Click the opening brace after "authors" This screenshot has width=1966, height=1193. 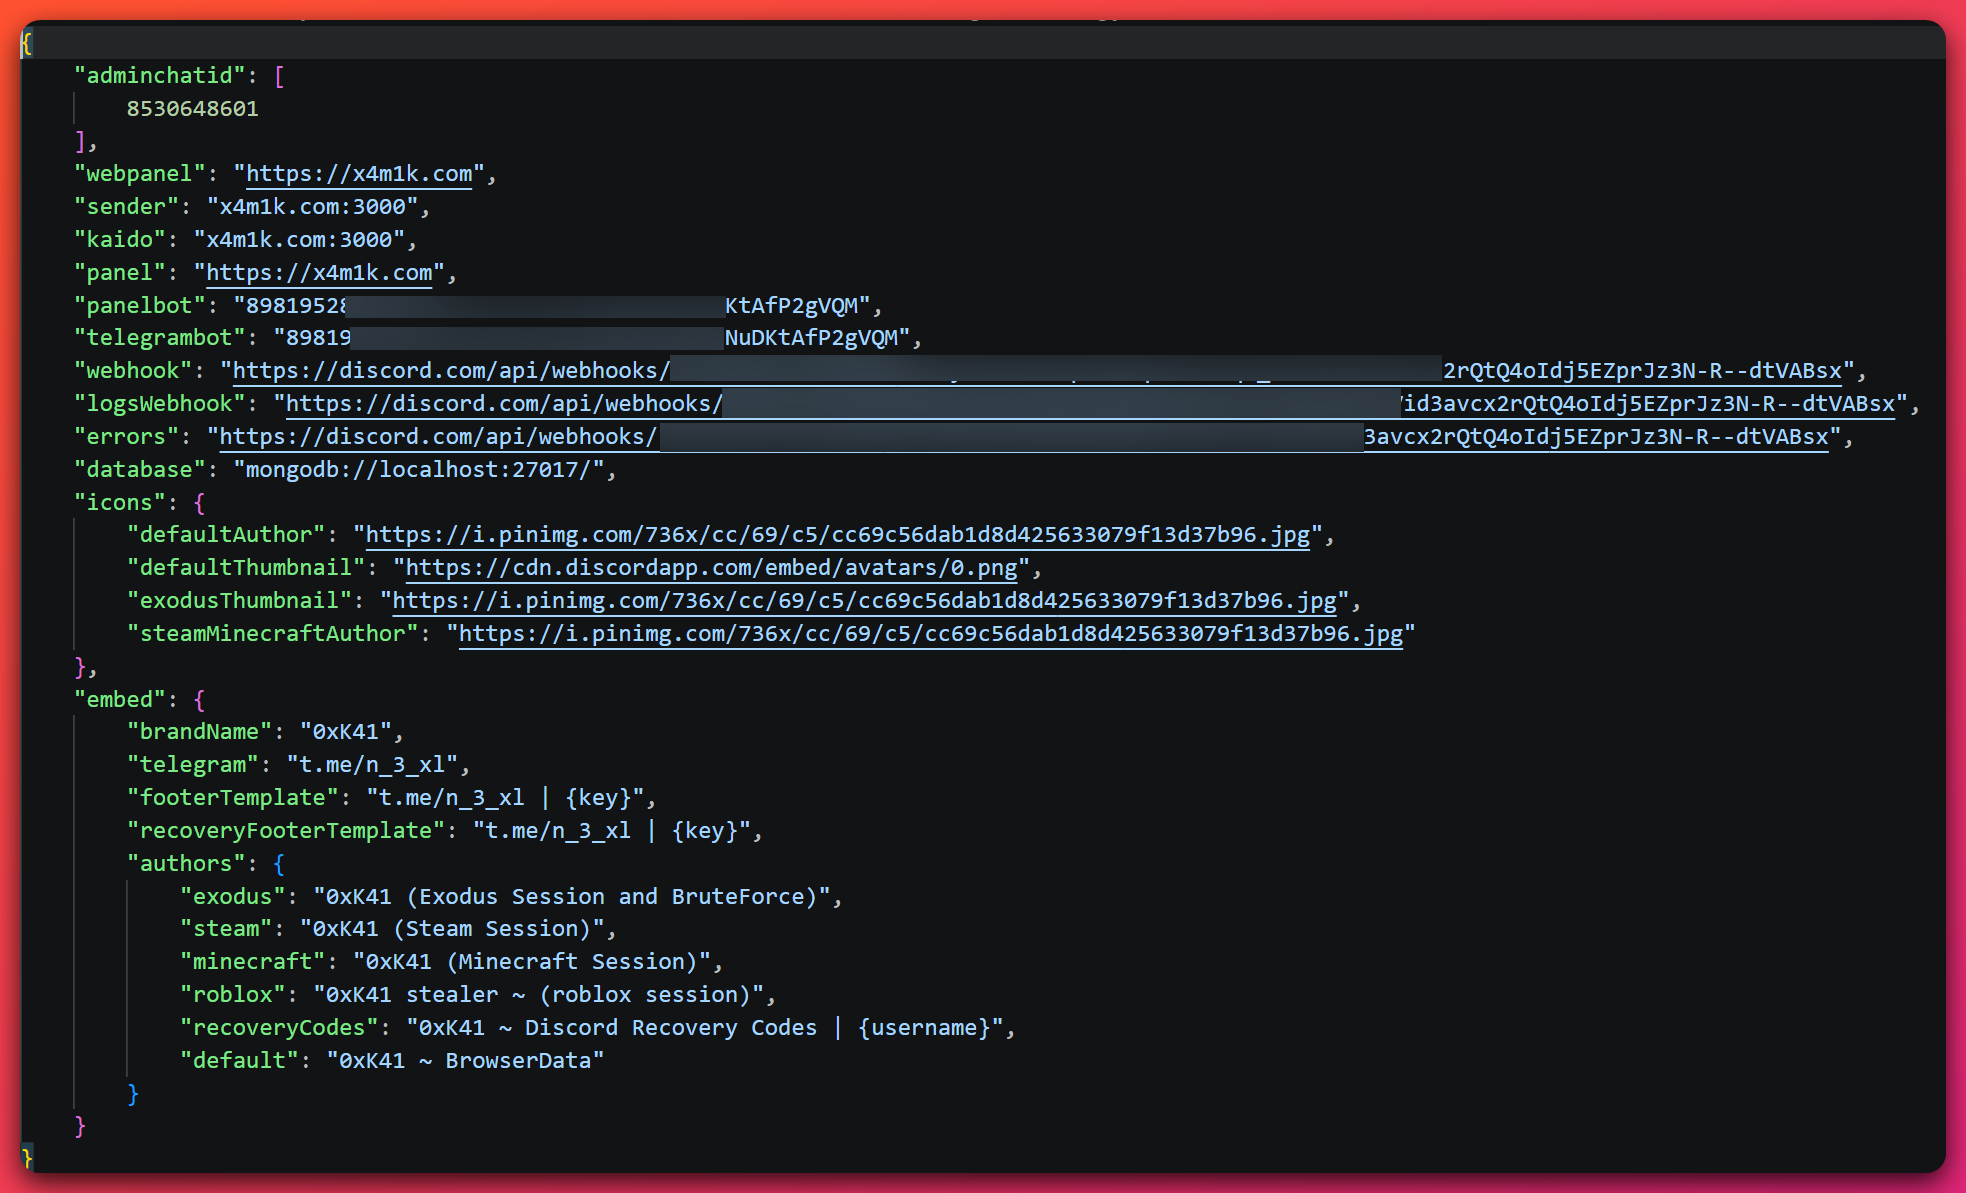279,864
